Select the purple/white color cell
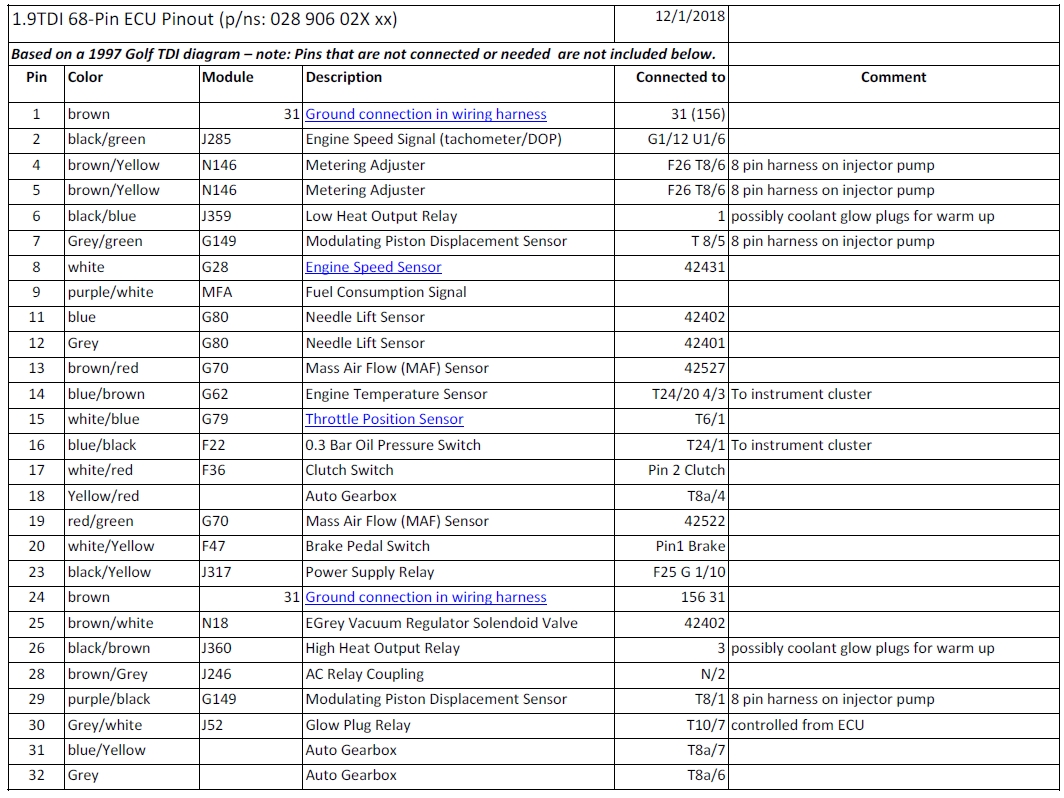This screenshot has width=1064, height=798. click(110, 292)
